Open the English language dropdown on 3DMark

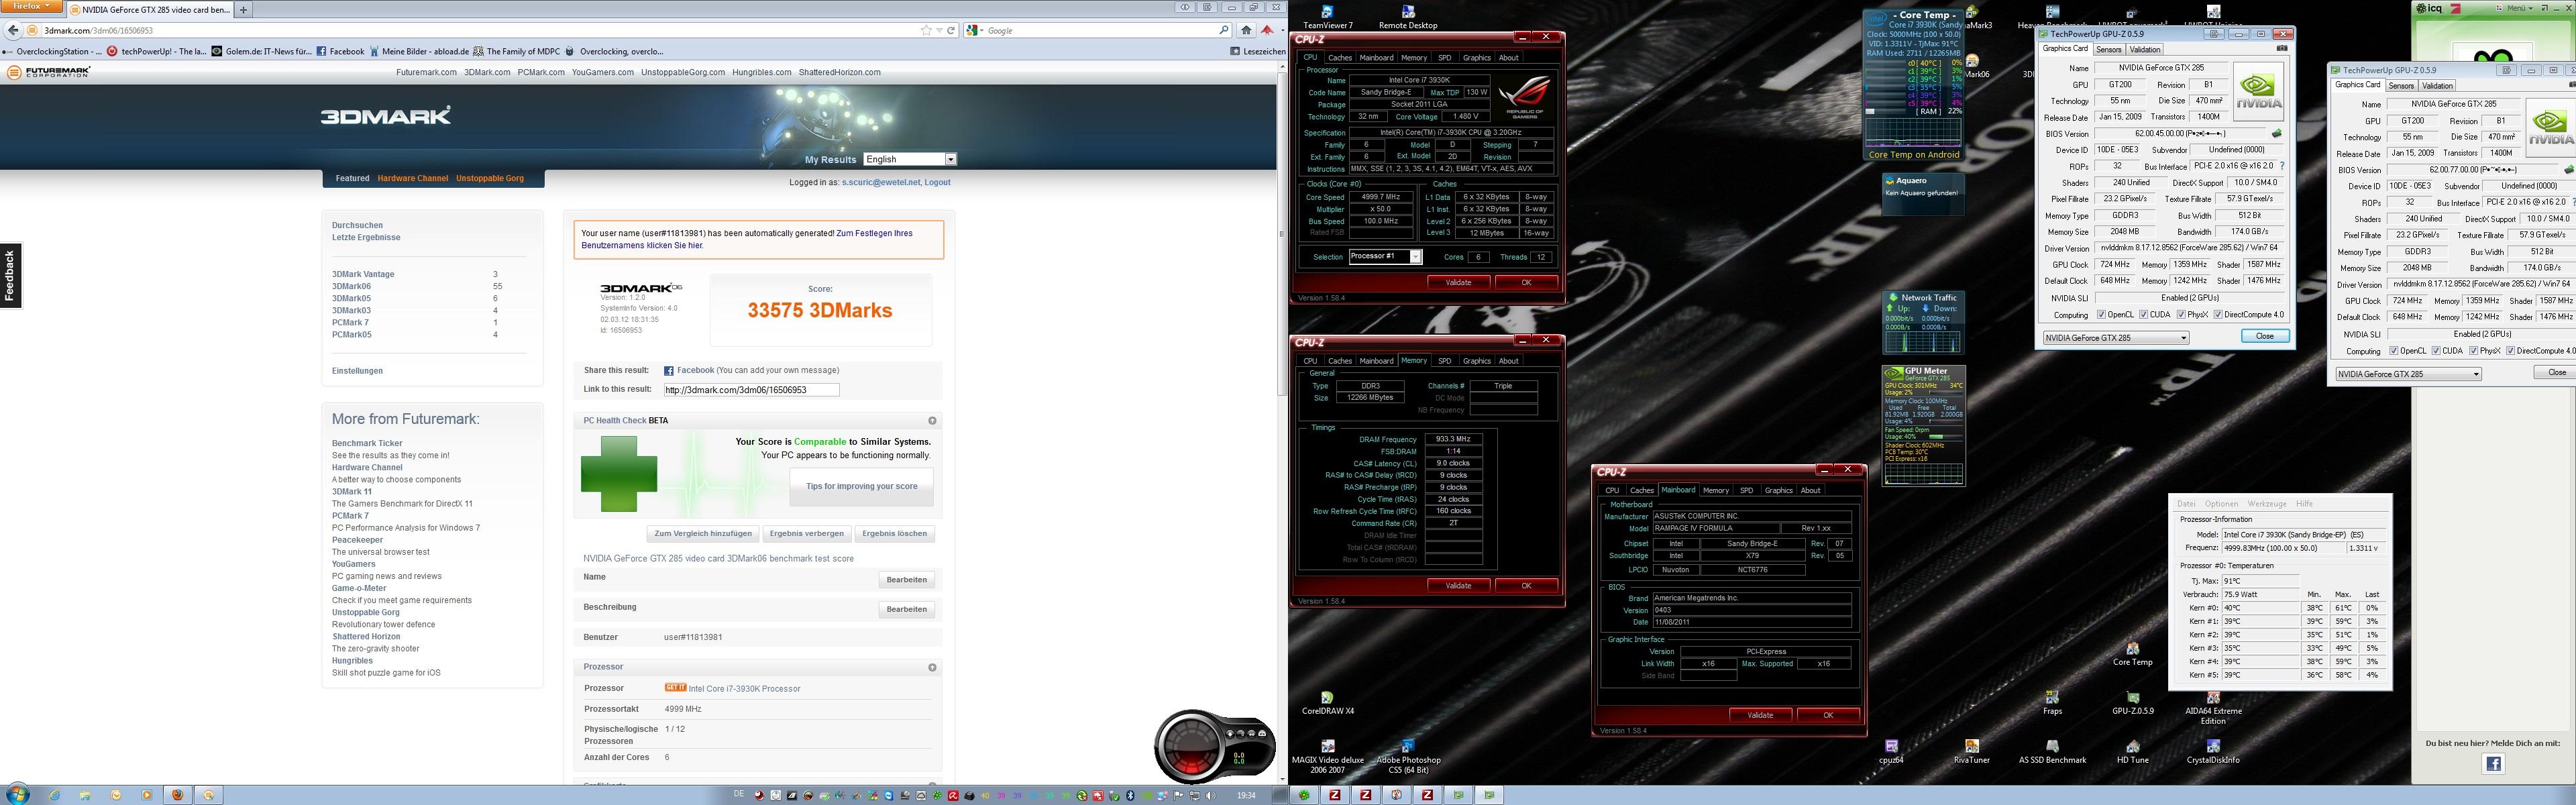click(910, 159)
